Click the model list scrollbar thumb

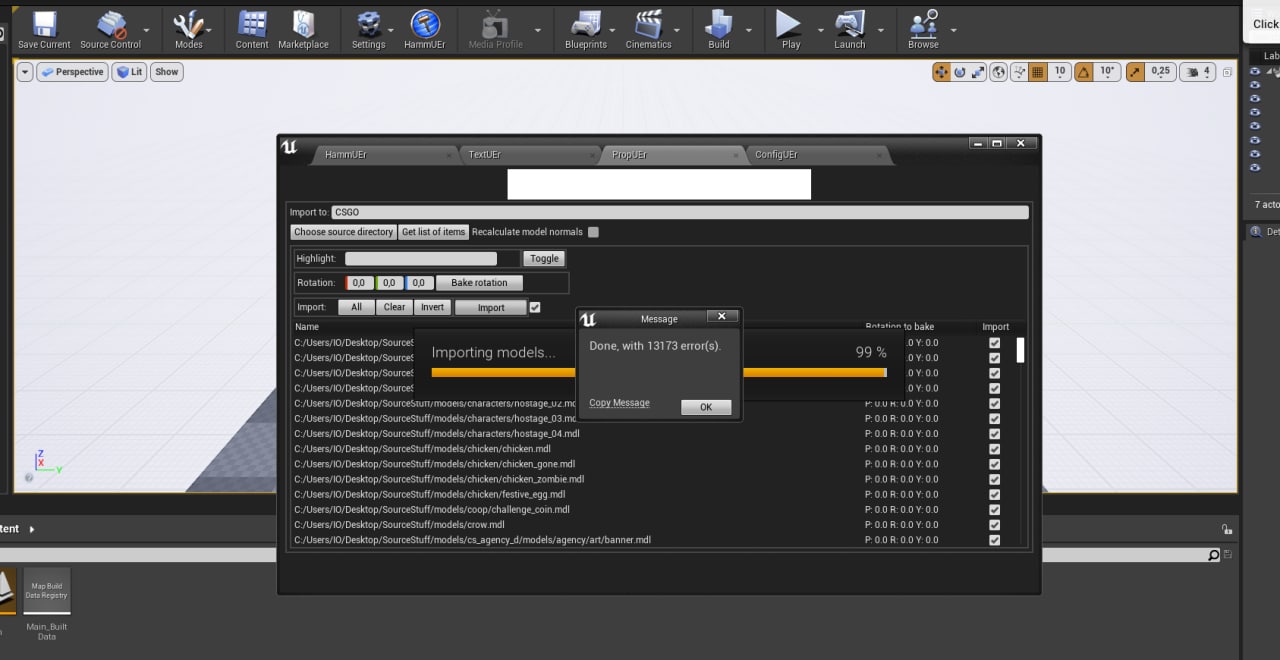pyautogui.click(x=1021, y=350)
